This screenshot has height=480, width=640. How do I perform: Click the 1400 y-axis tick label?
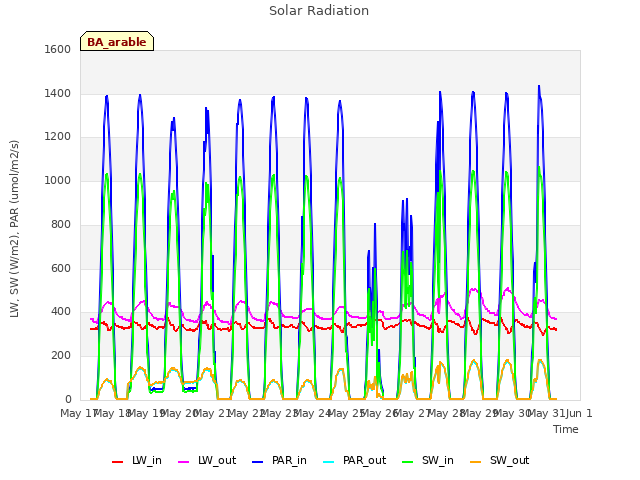[58, 93]
